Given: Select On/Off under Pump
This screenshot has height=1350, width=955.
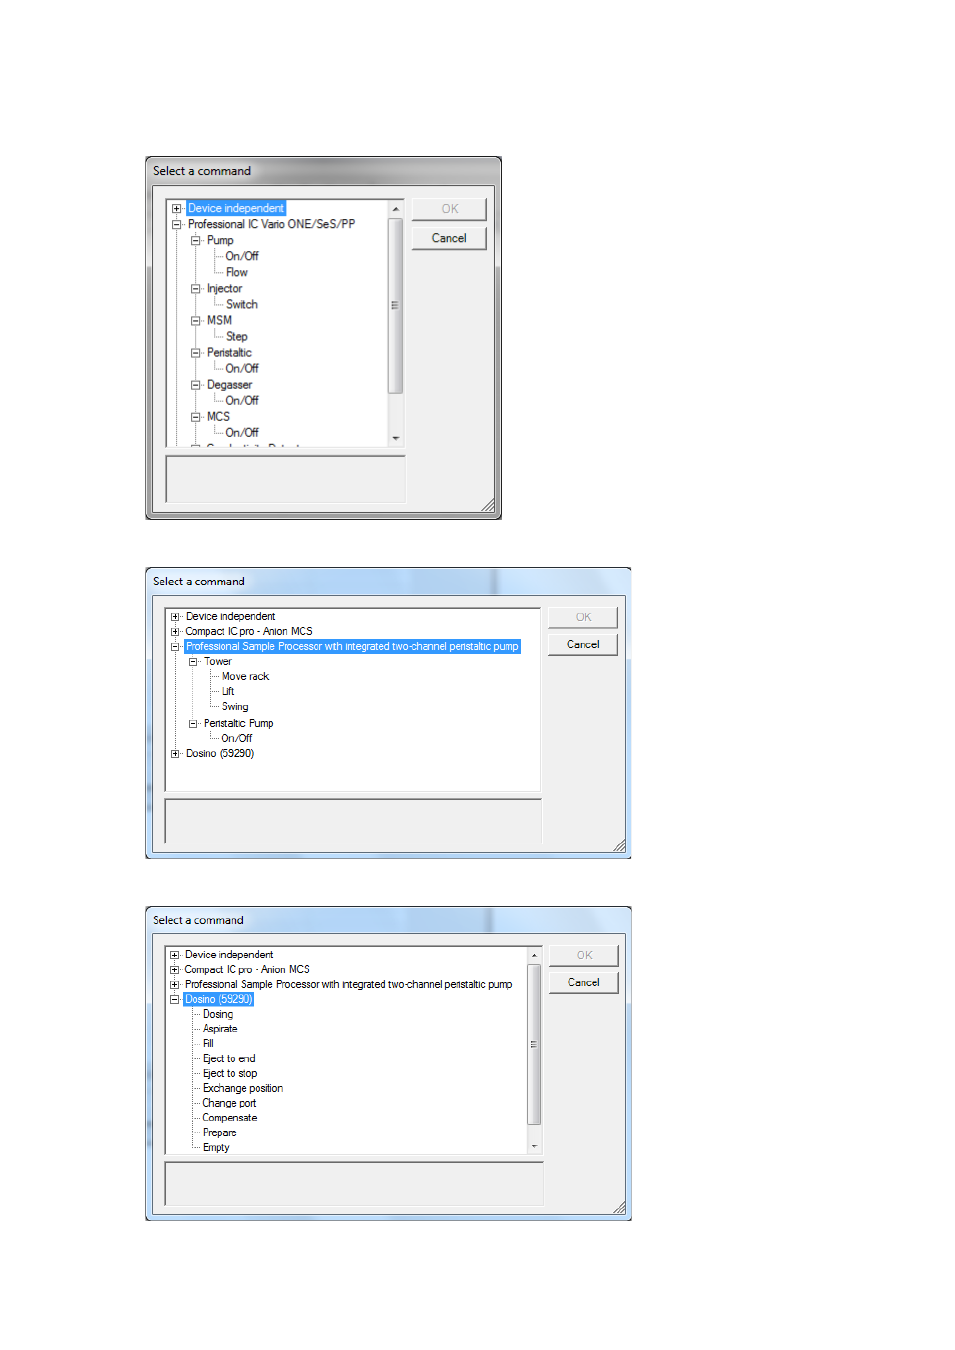Looking at the screenshot, I should point(242,256).
